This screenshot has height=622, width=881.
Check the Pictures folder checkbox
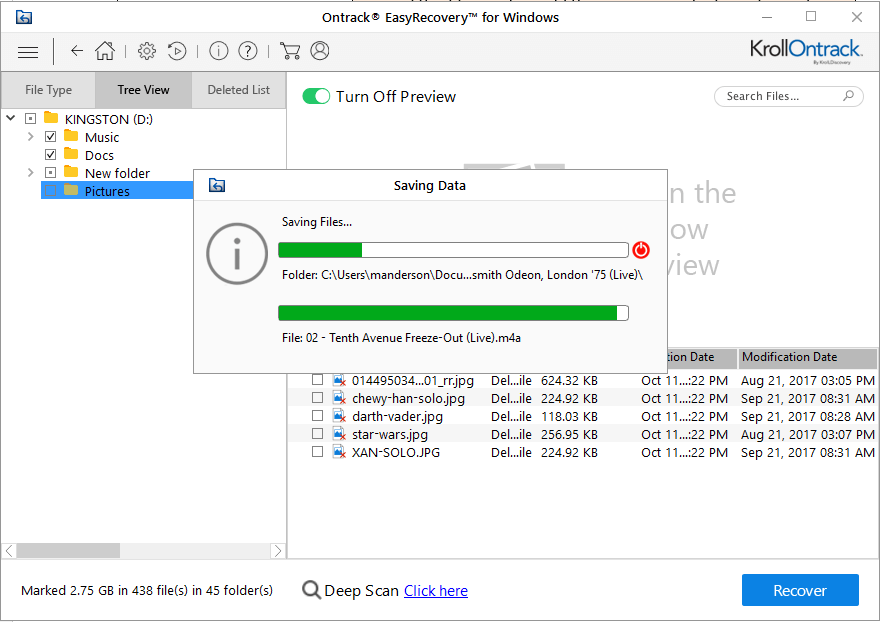point(51,191)
